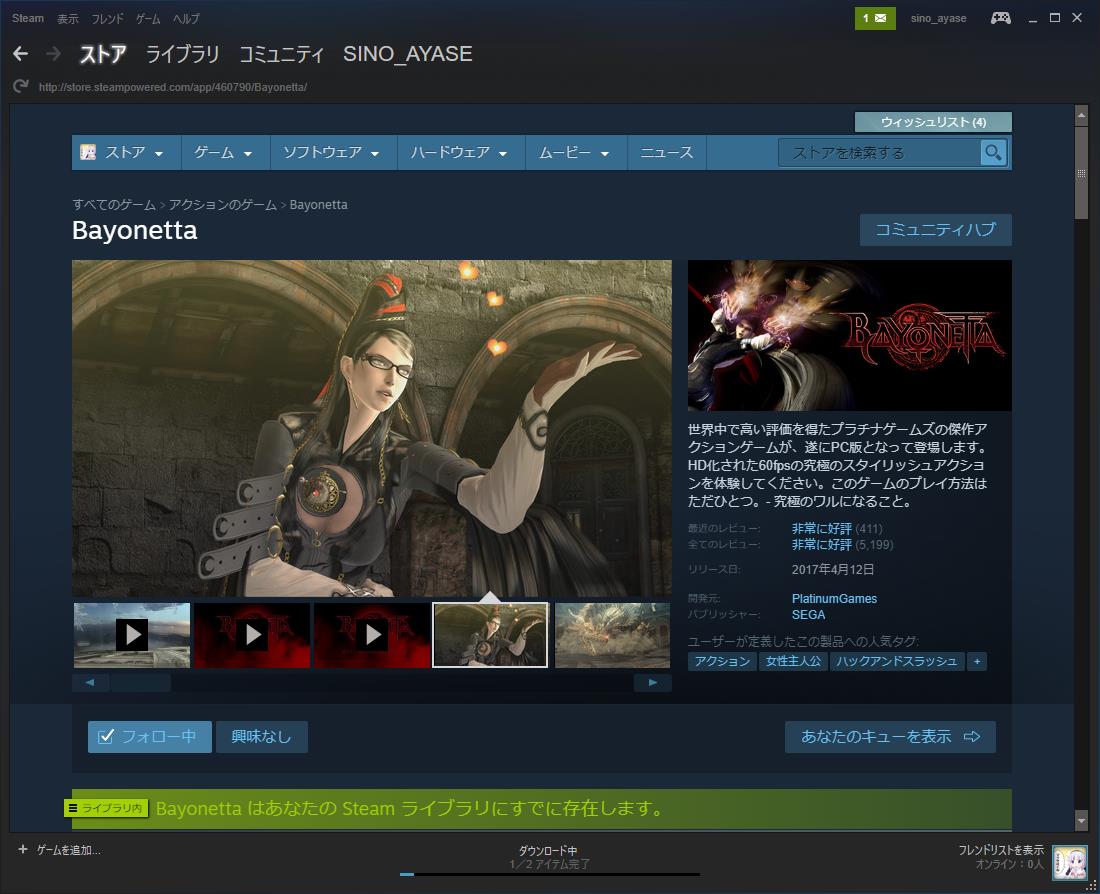Open the フレンド menu

click(107, 18)
